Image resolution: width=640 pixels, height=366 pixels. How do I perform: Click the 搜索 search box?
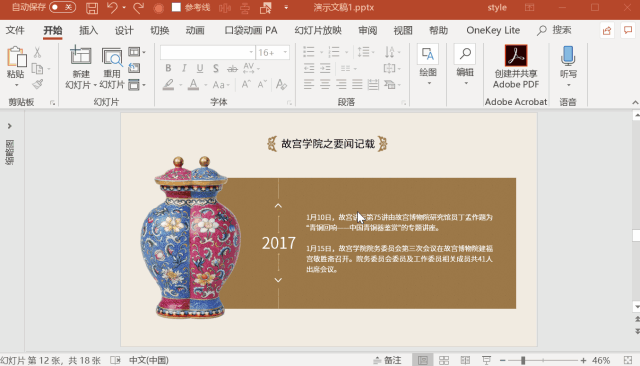pyautogui.click(x=554, y=30)
